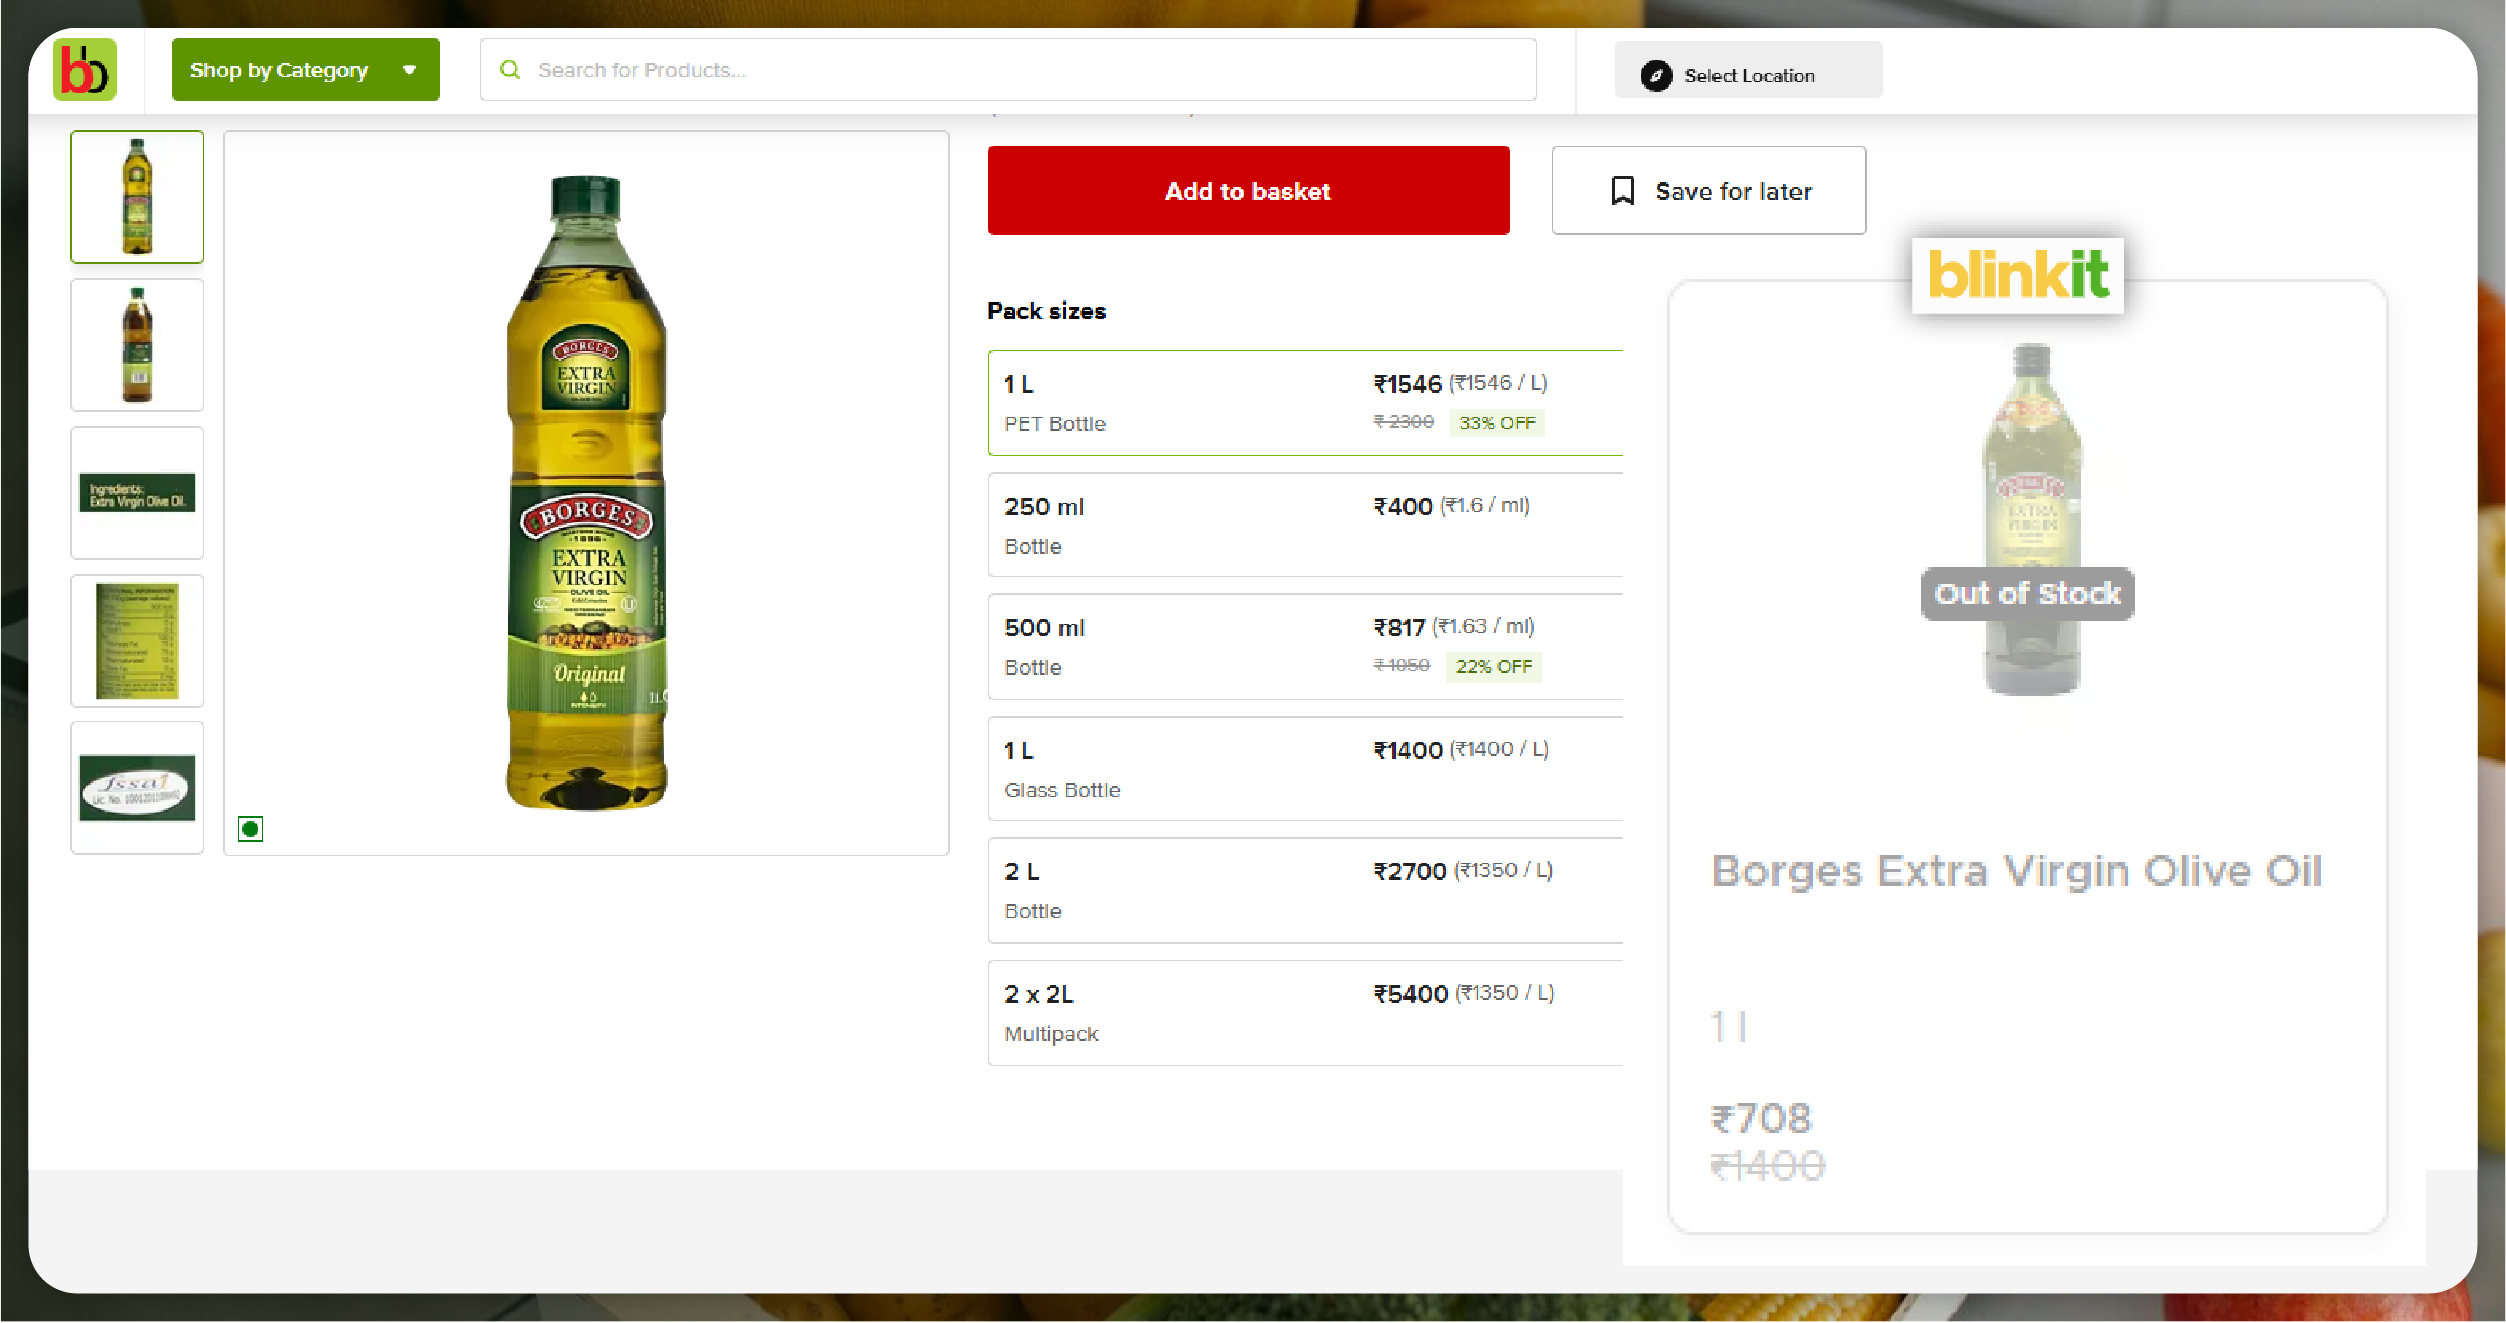Click the Save for later button
This screenshot has height=1323, width=2506.
[x=1708, y=191]
